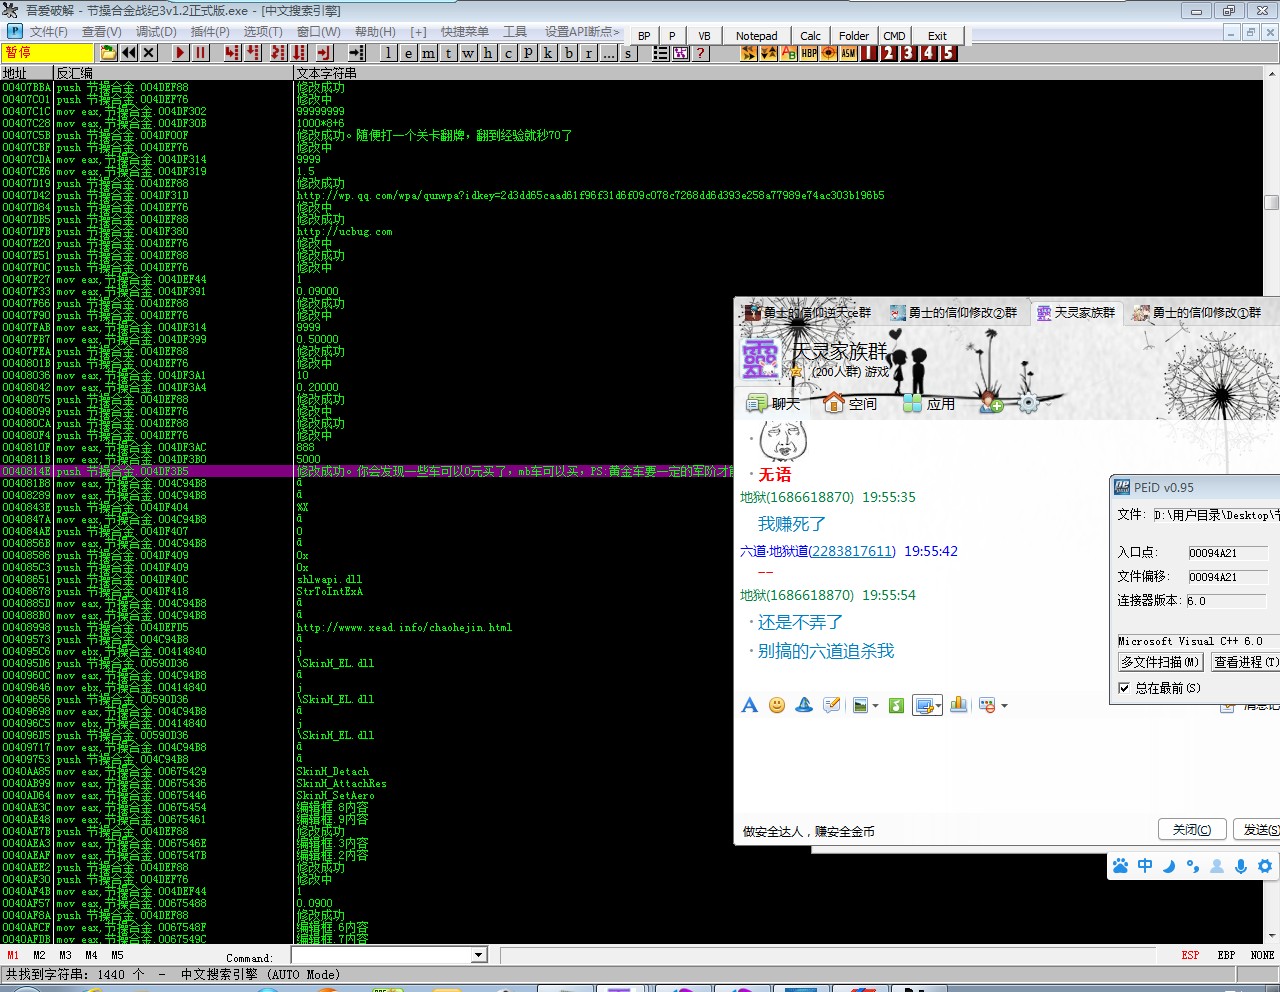Click the Folder shortcut button
Screen dimensions: 1280x992
pyautogui.click(x=854, y=36)
